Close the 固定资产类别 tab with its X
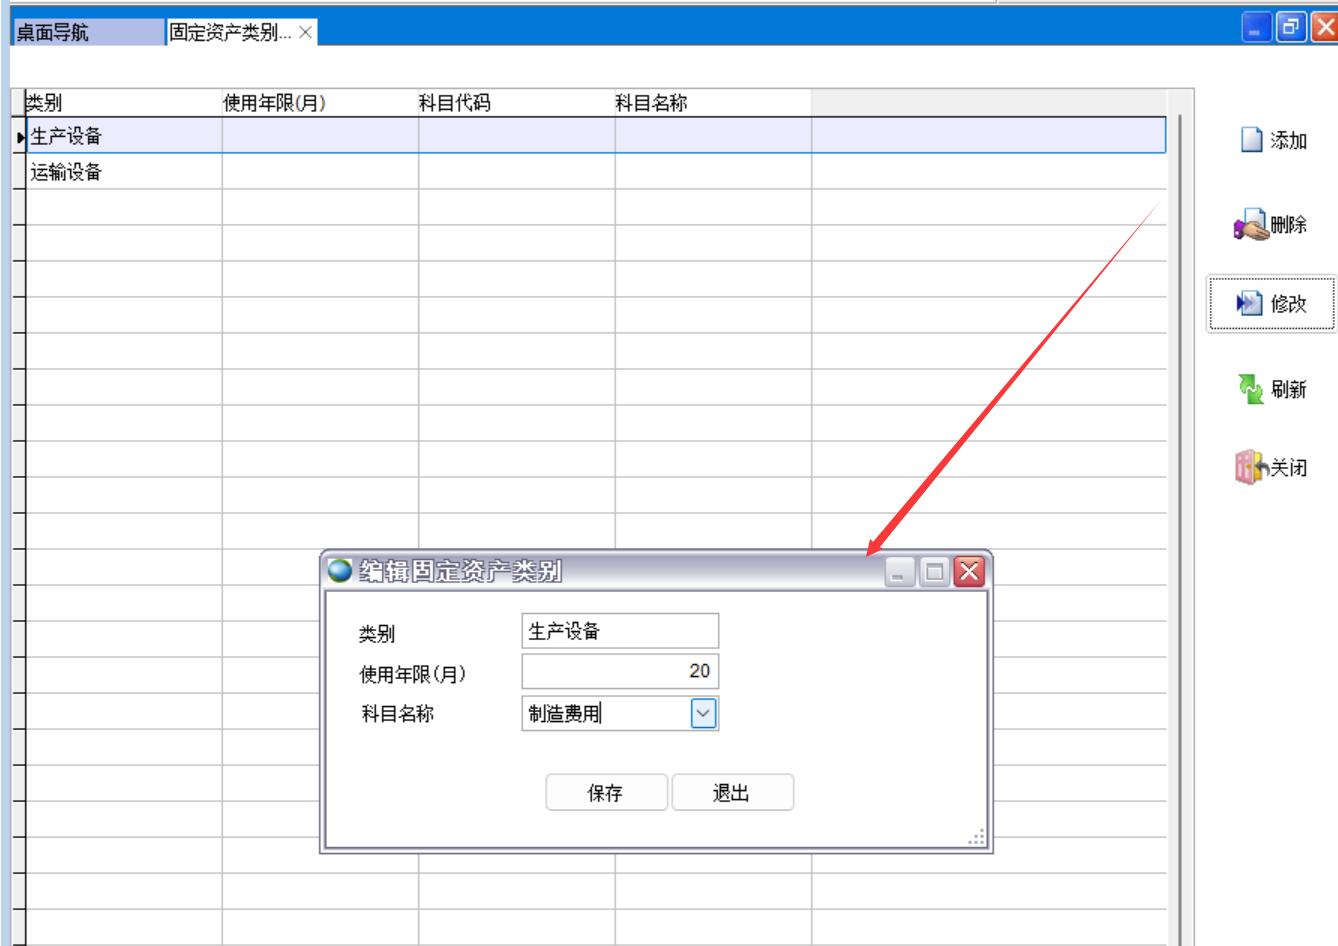 click(x=305, y=33)
